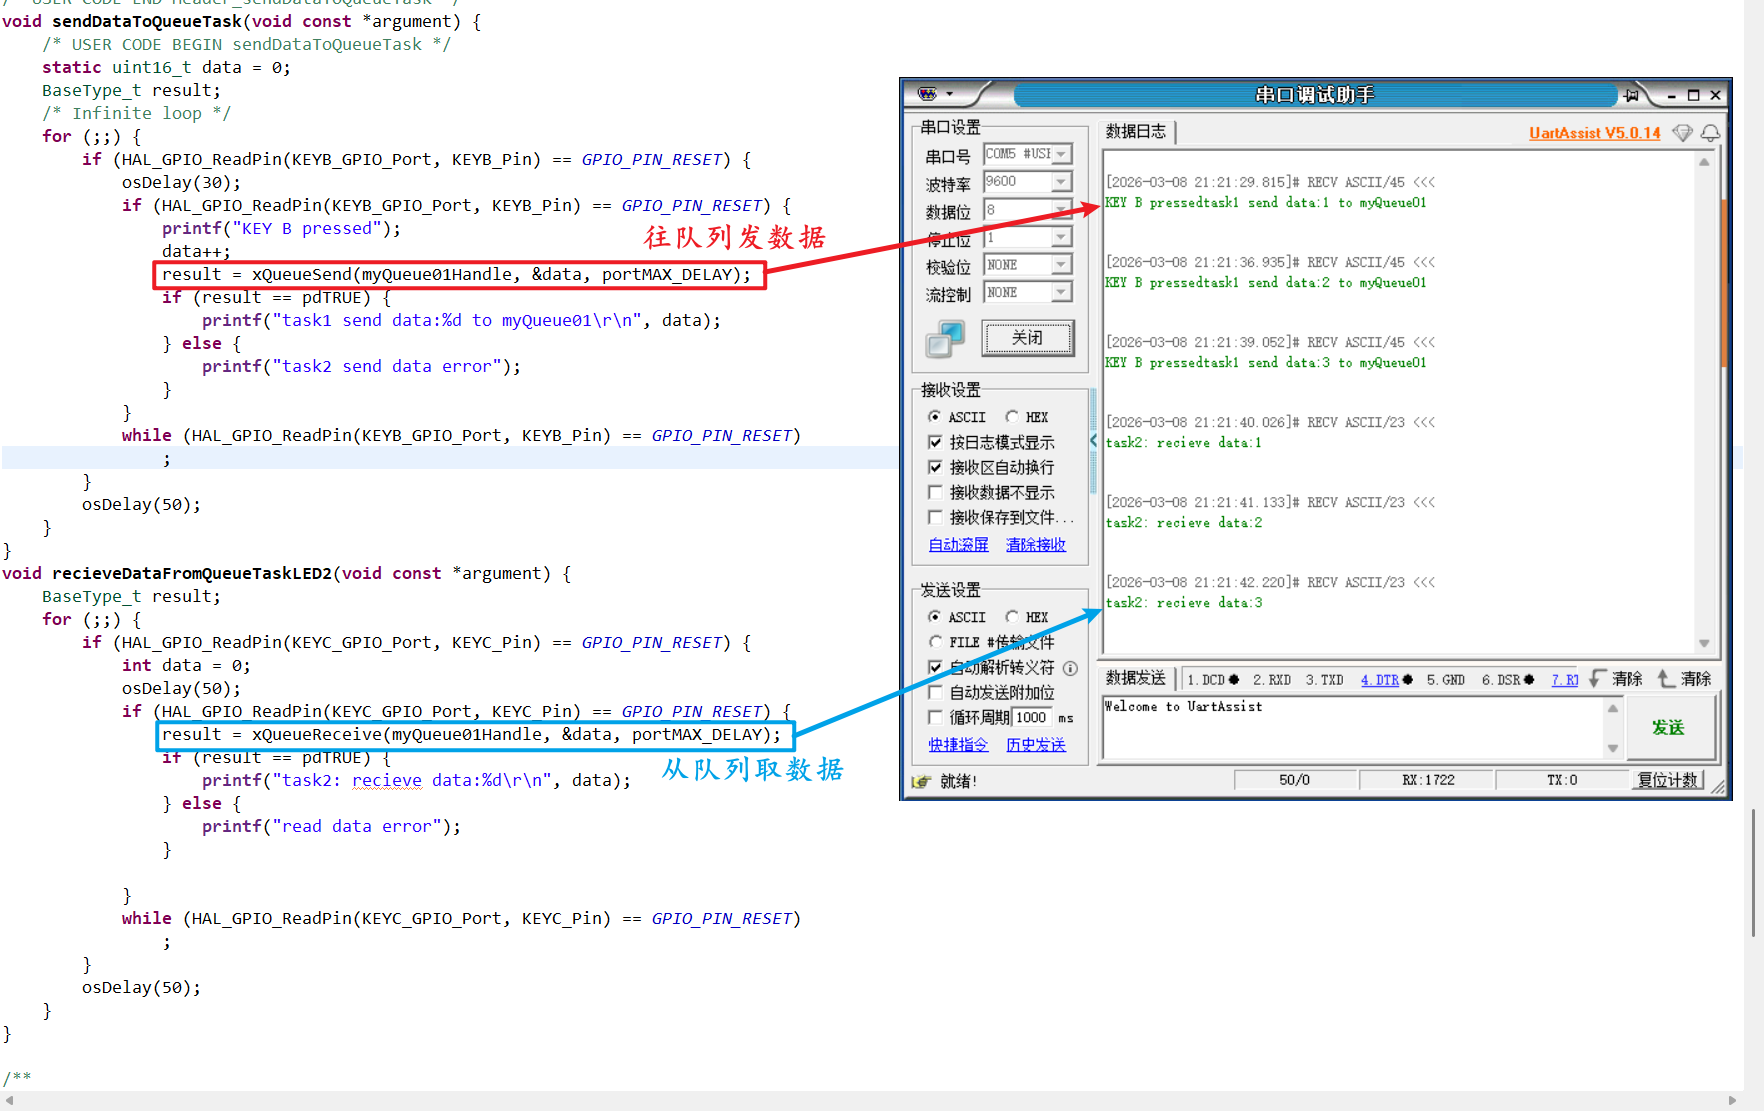Viewport: 1764px width, 1111px height.
Task: Click the info icon next to 自动解析转义符
Action: [x=1070, y=668]
